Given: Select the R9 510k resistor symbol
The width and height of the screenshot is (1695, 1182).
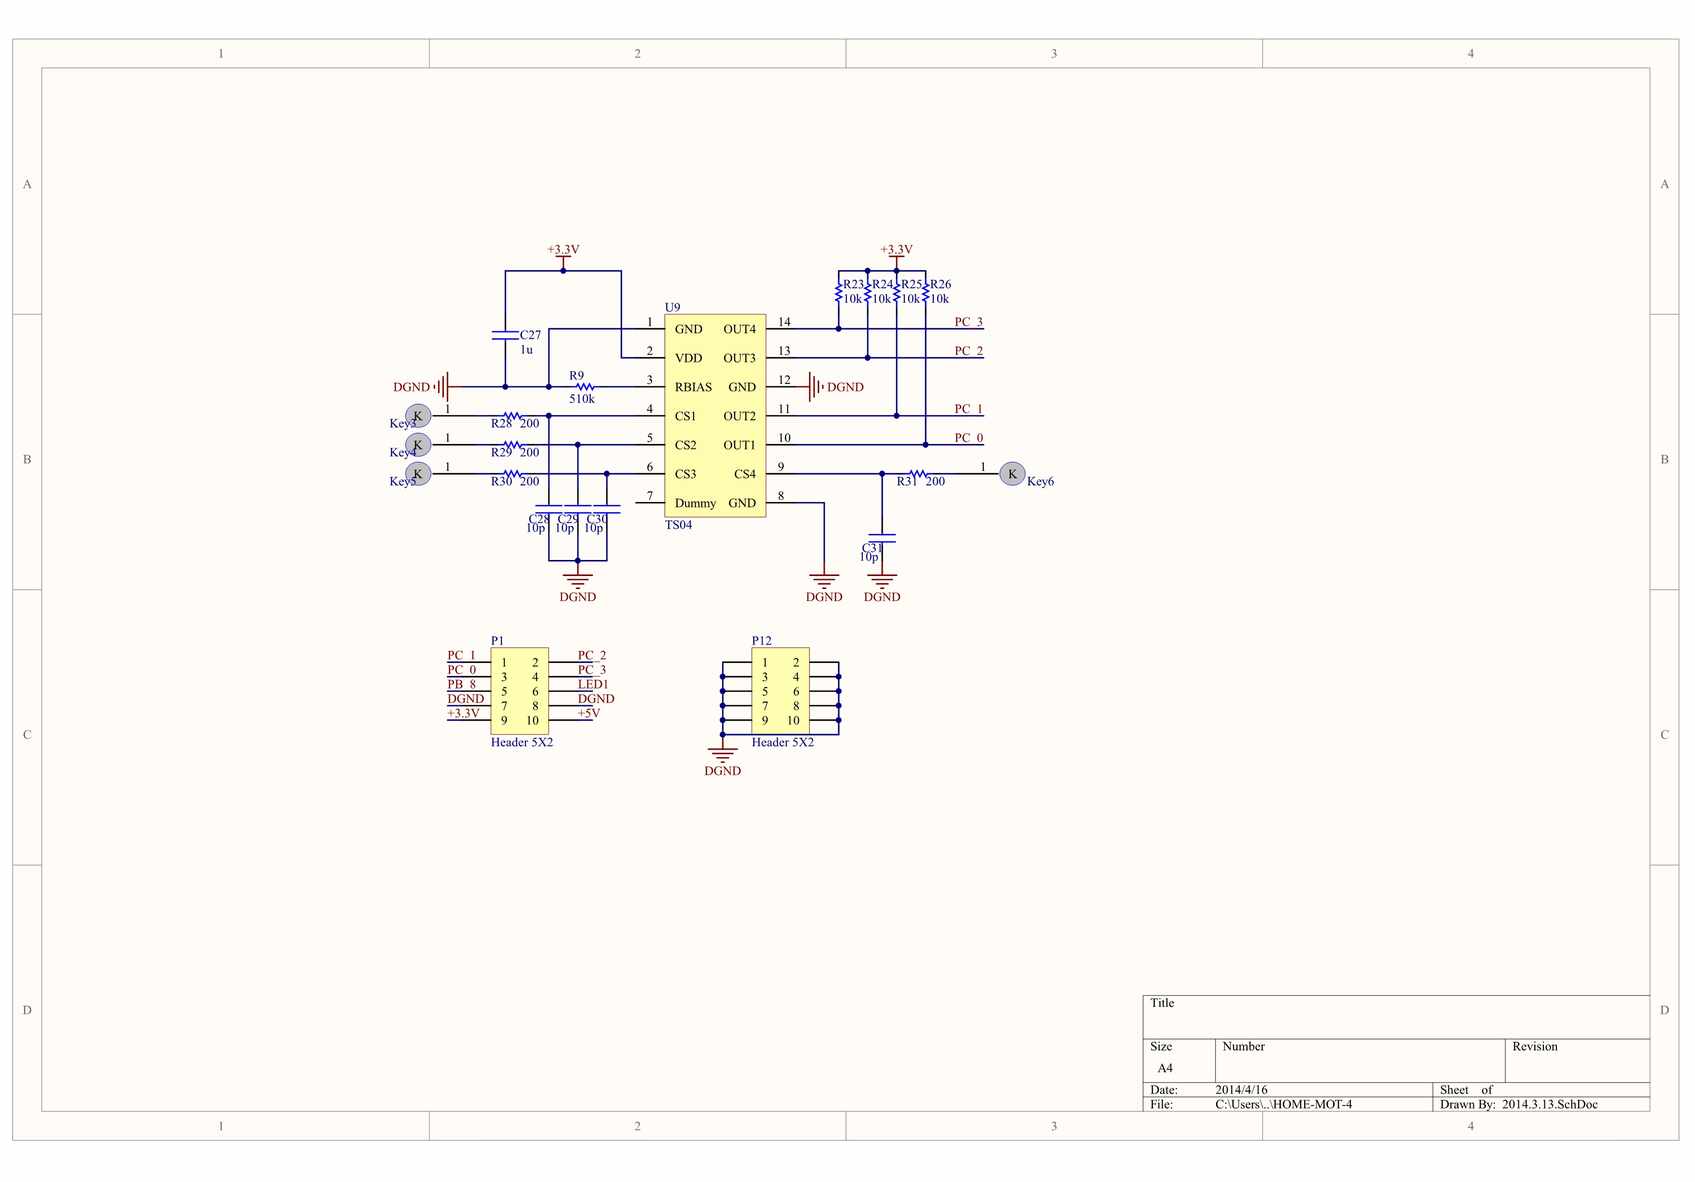Looking at the screenshot, I should point(585,387).
